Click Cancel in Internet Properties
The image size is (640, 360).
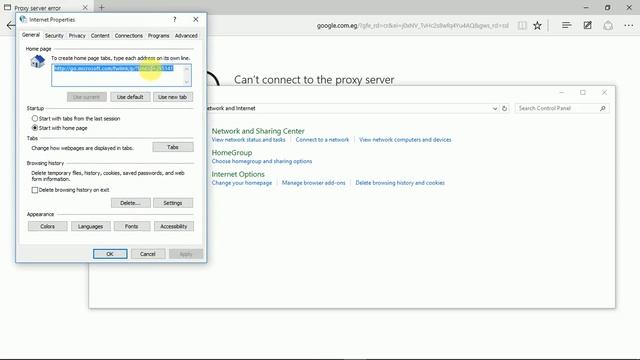[148, 254]
